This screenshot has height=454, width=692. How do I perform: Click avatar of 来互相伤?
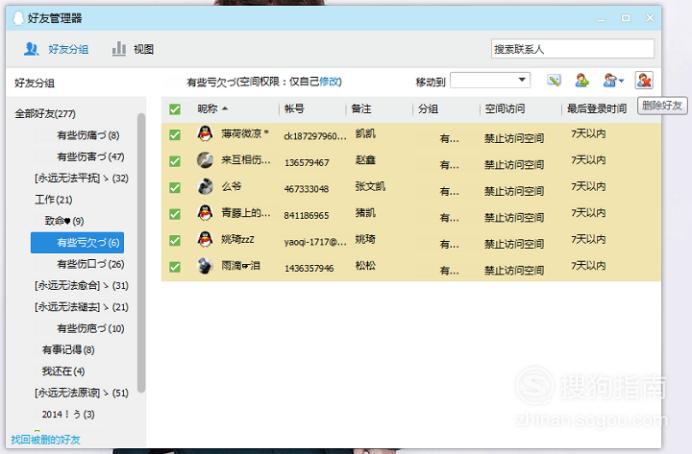205,160
